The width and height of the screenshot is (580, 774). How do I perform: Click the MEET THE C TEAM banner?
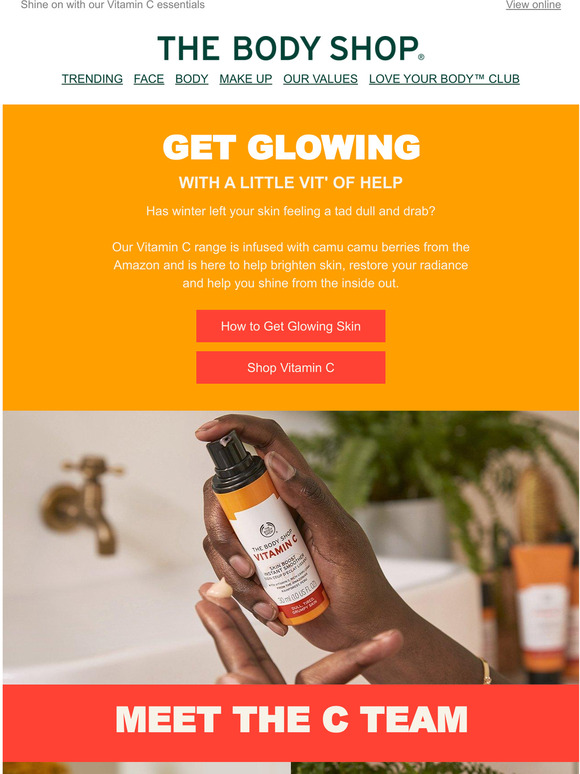291,720
